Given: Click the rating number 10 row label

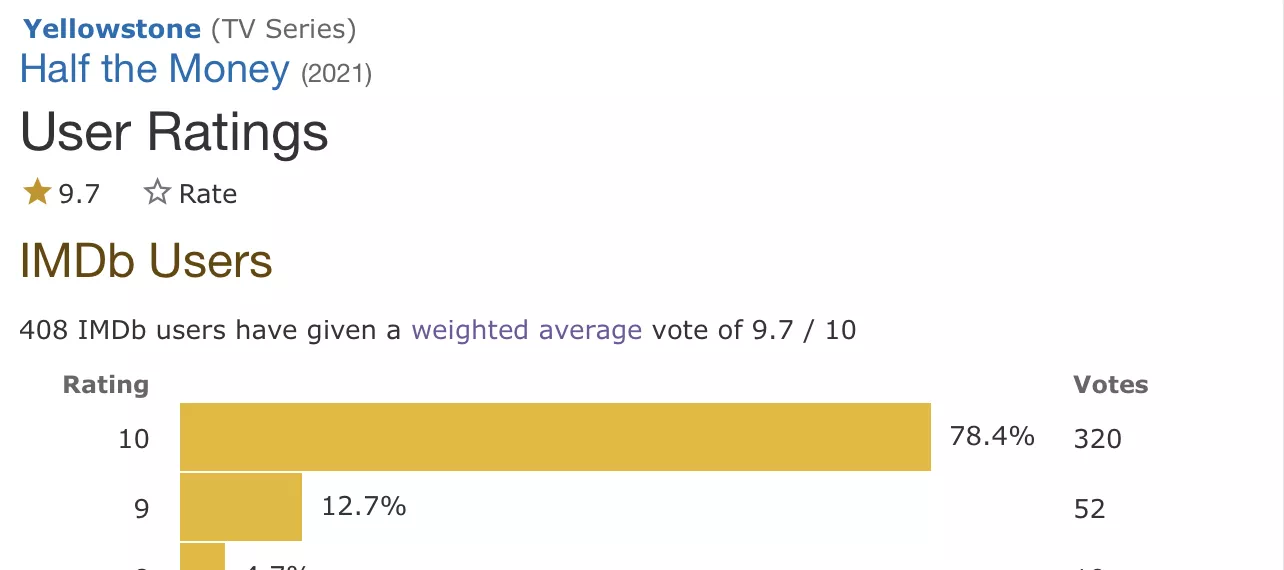Looking at the screenshot, I should click(134, 438).
